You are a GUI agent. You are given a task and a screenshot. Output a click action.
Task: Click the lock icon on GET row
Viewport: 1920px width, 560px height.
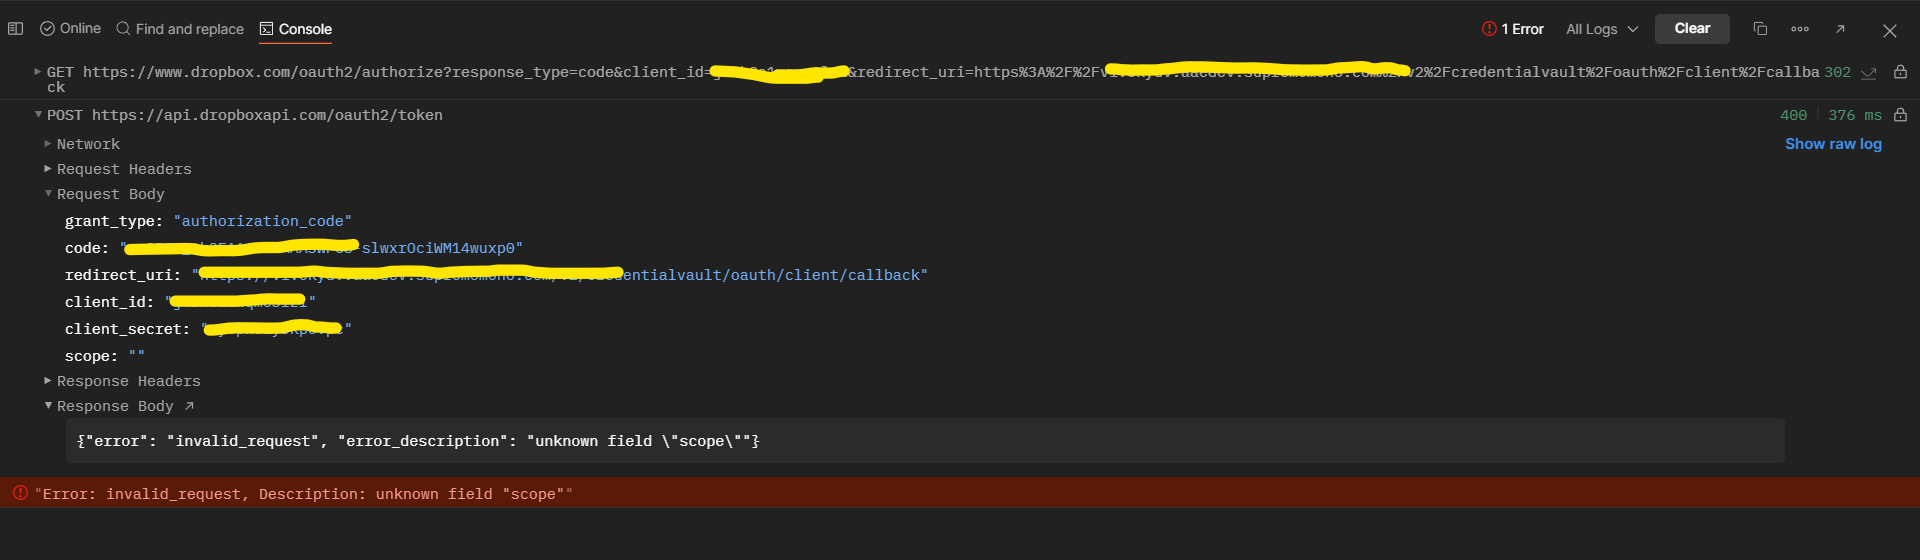click(x=1900, y=72)
